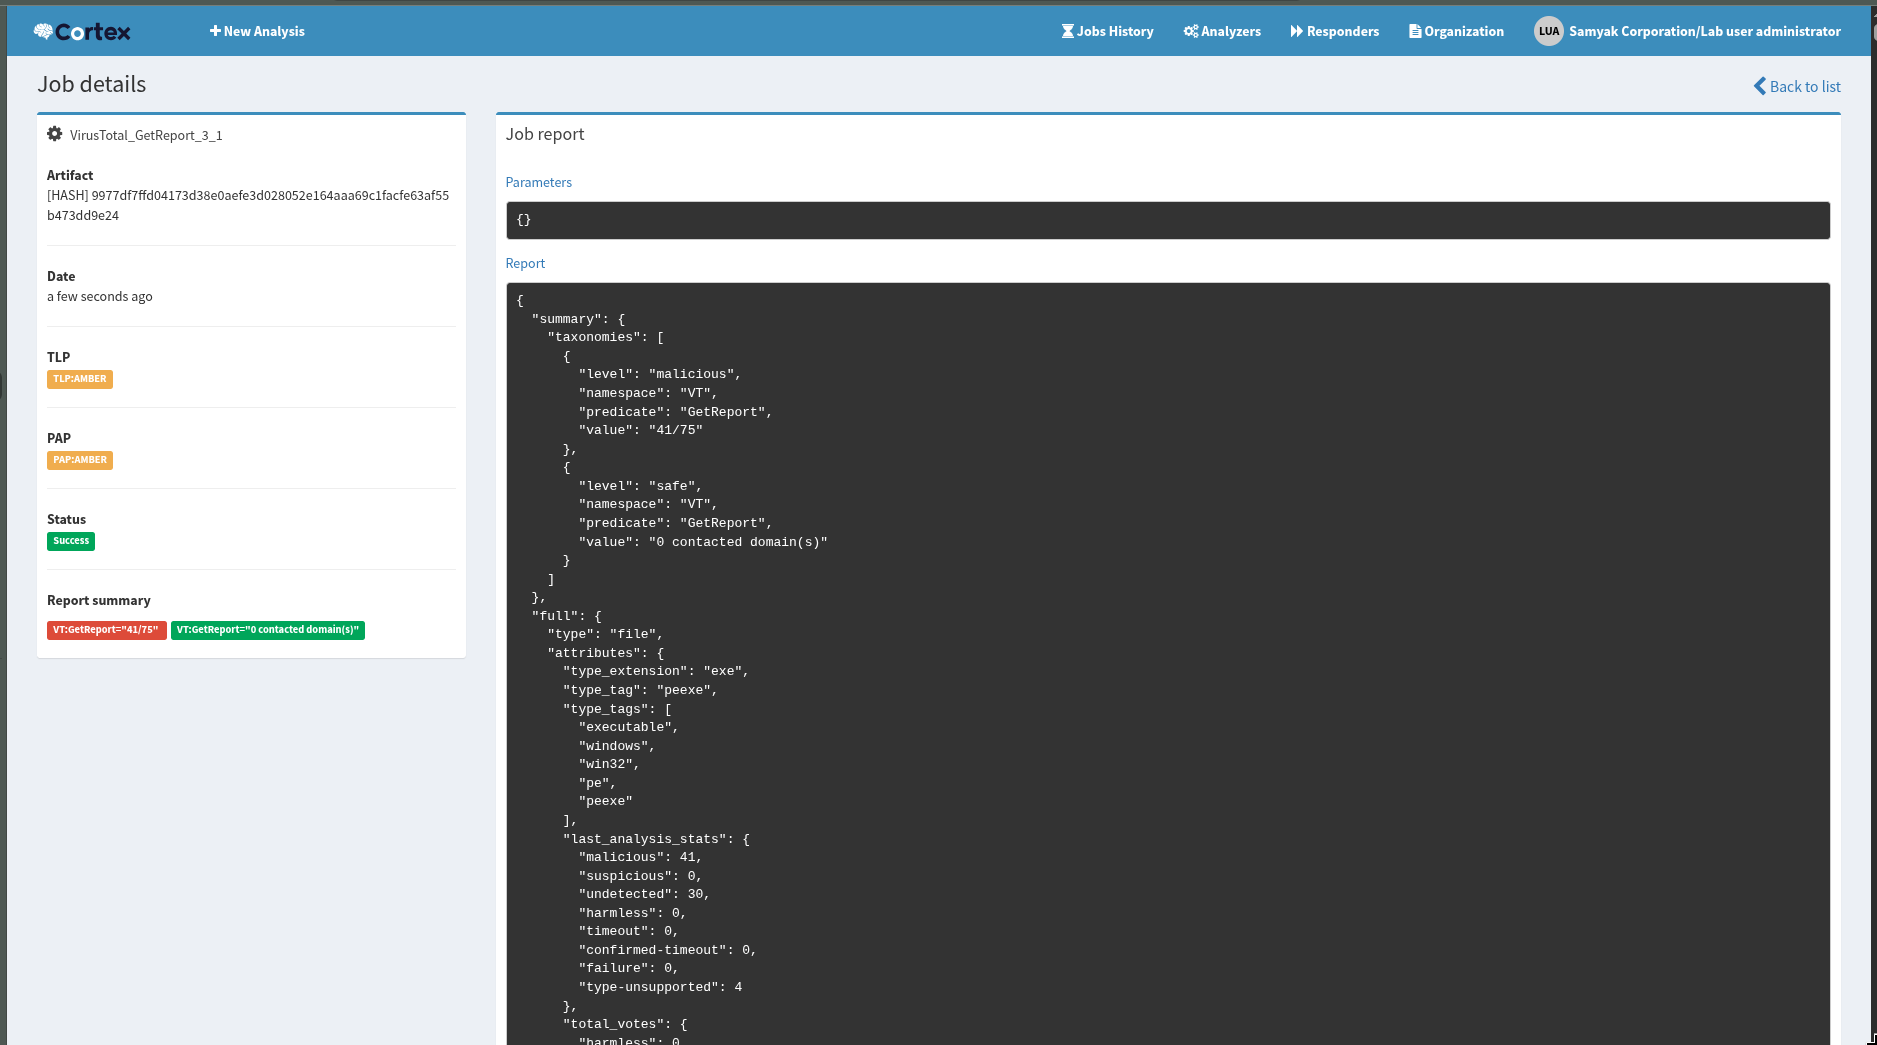Click the artifact hash value text

(248, 205)
